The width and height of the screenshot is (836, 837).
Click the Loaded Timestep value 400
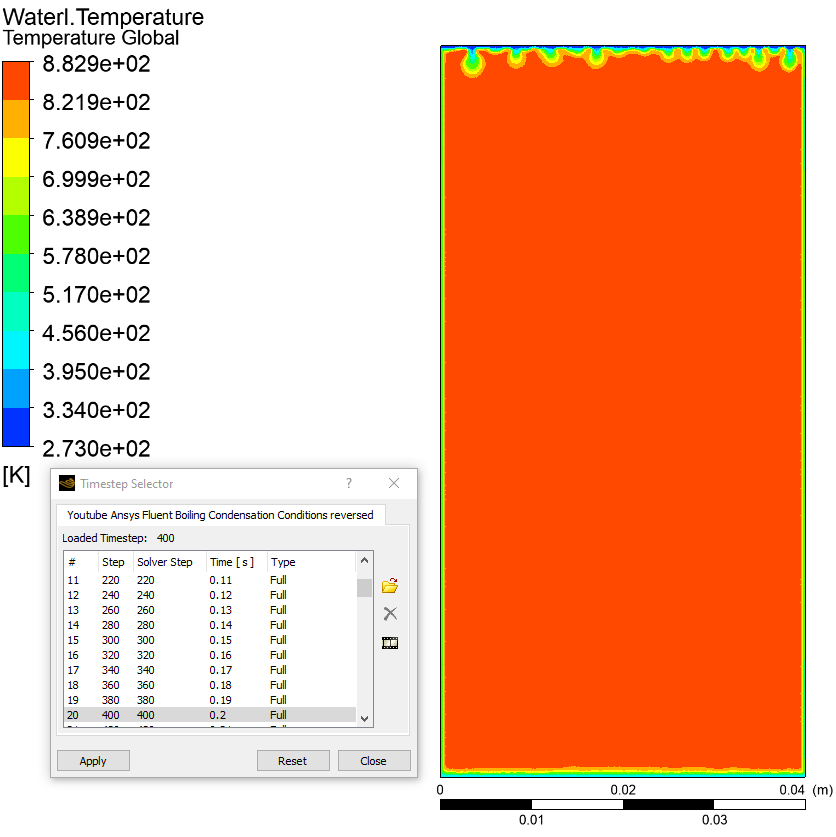(165, 538)
